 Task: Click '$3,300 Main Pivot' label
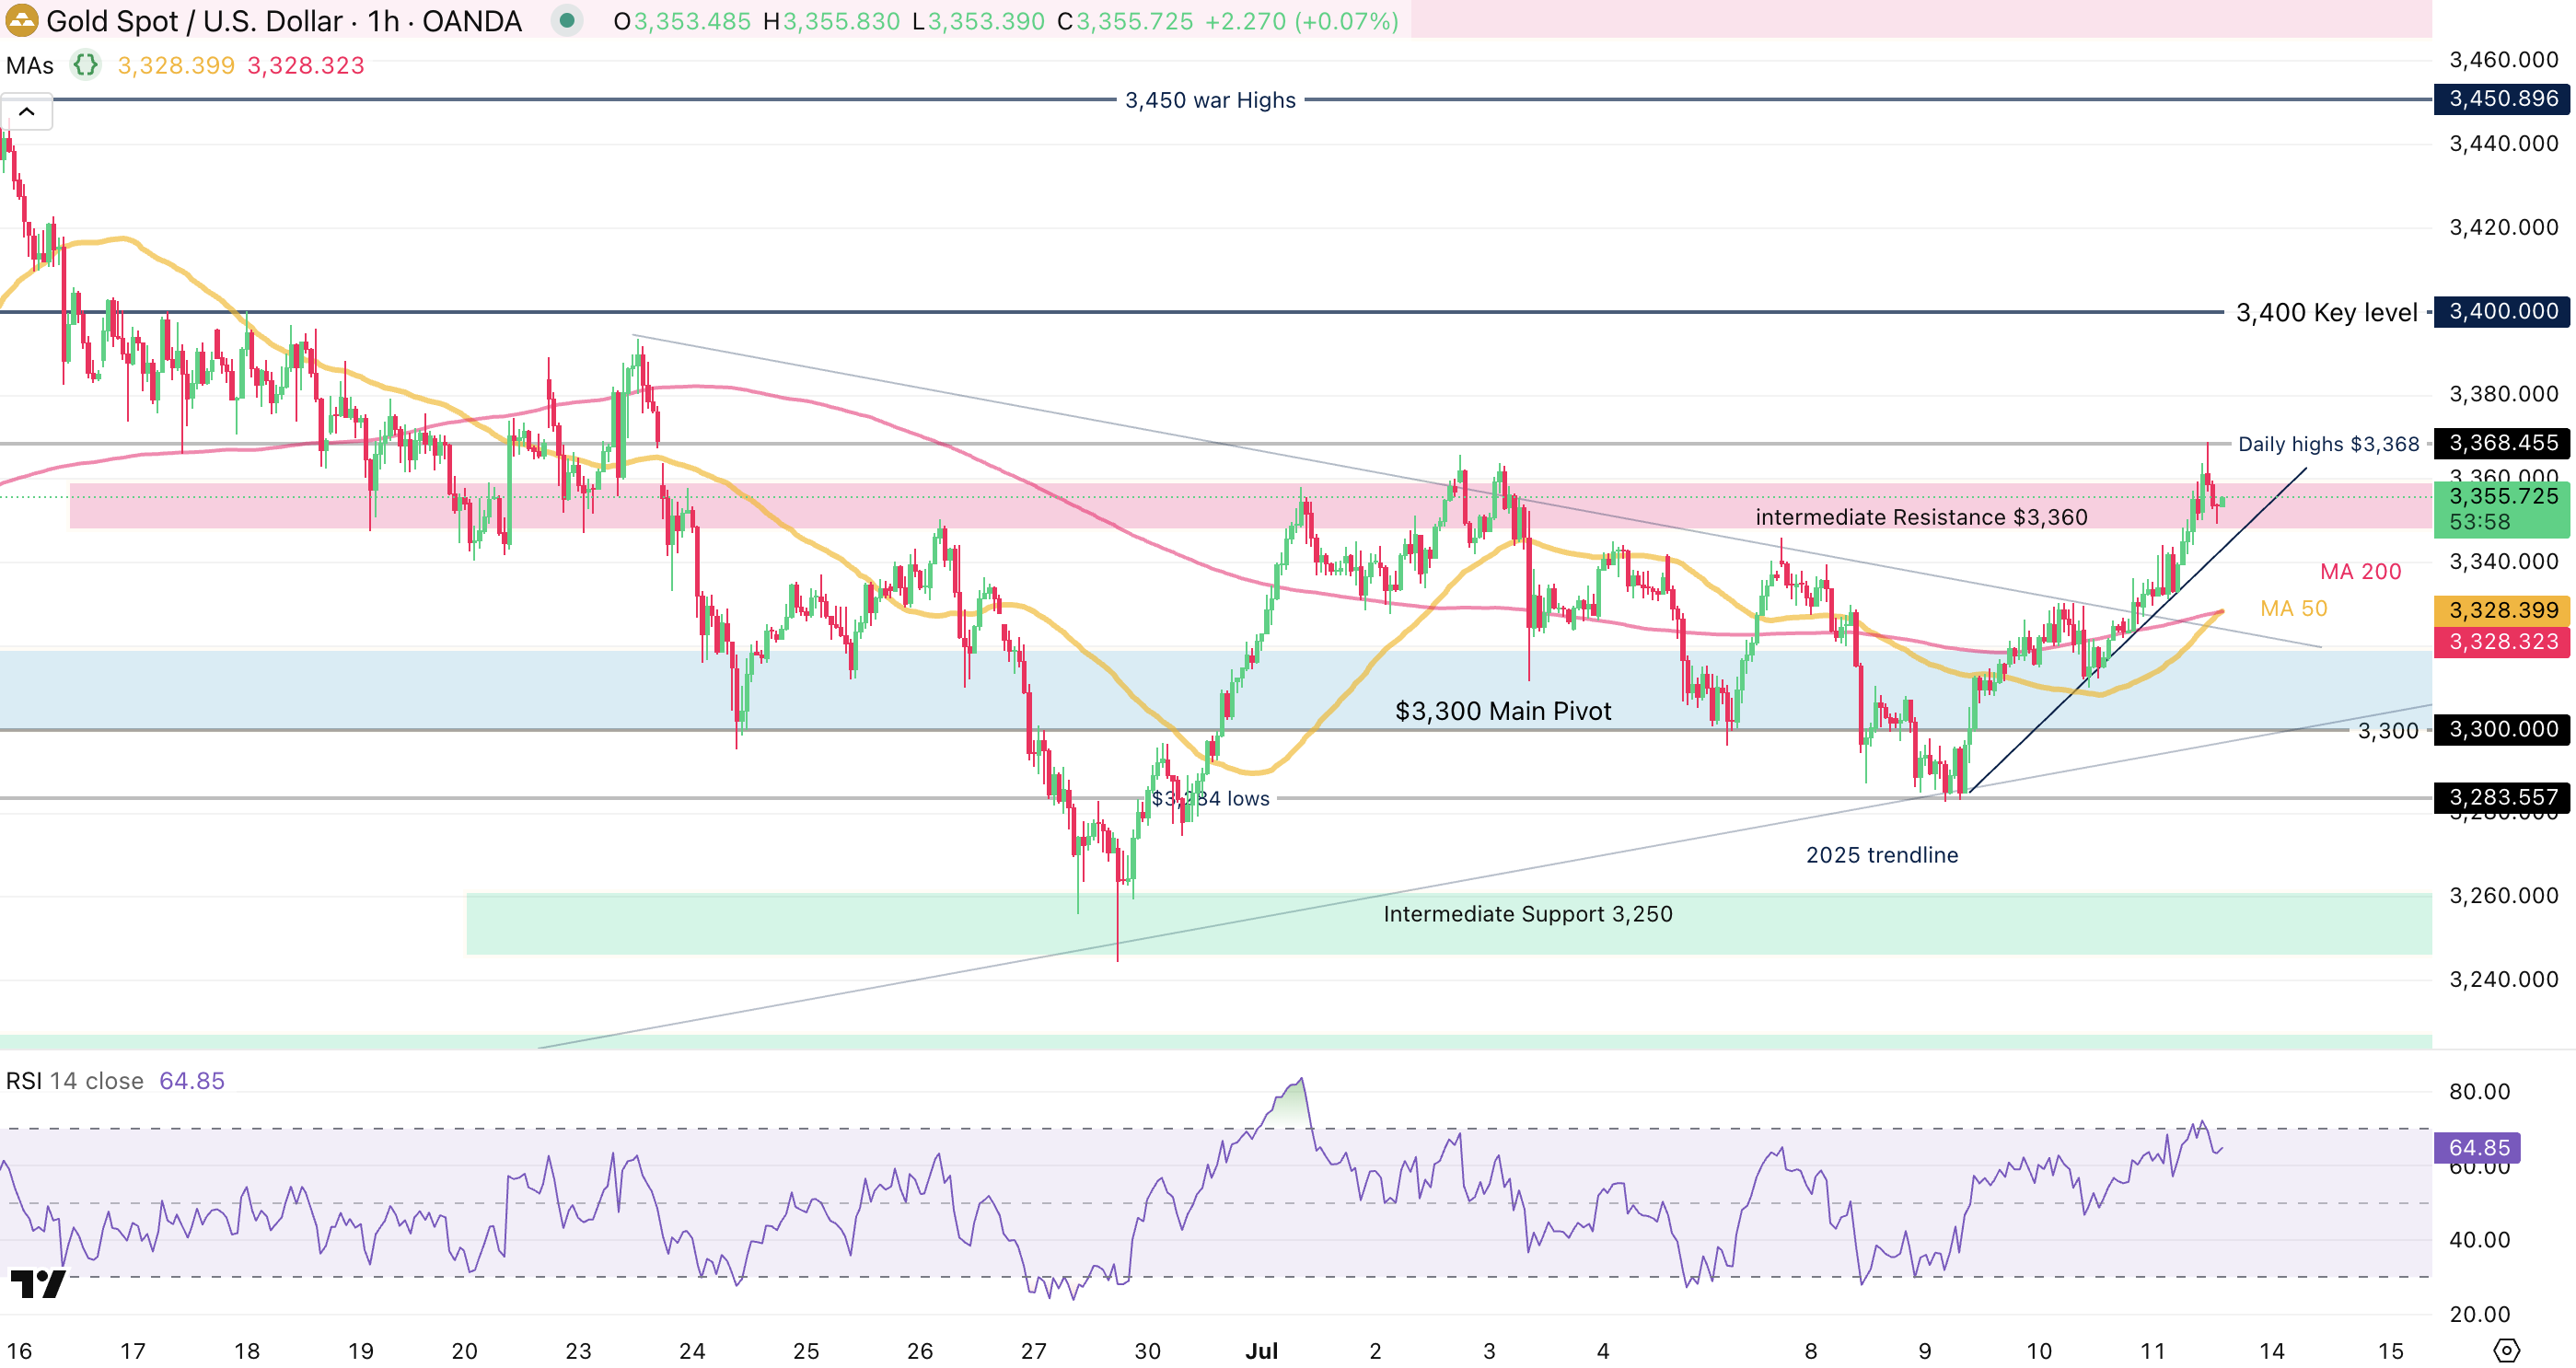(x=1503, y=711)
